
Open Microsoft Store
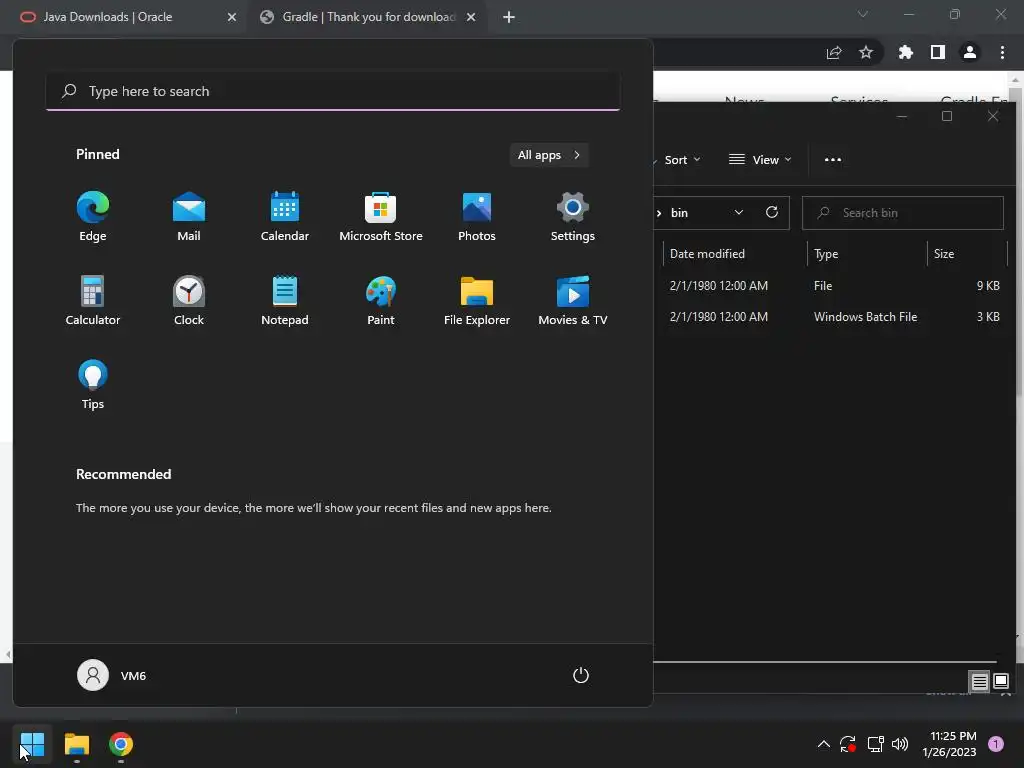(x=381, y=217)
